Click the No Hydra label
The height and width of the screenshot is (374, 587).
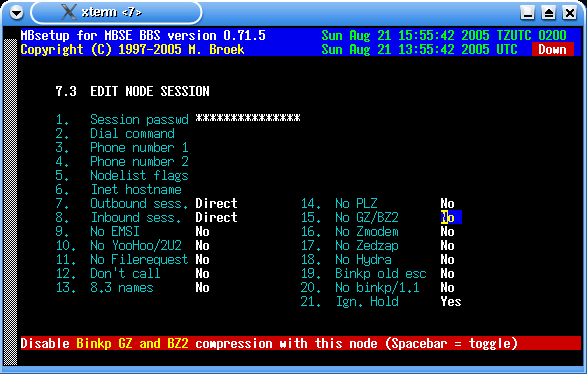[x=364, y=260]
